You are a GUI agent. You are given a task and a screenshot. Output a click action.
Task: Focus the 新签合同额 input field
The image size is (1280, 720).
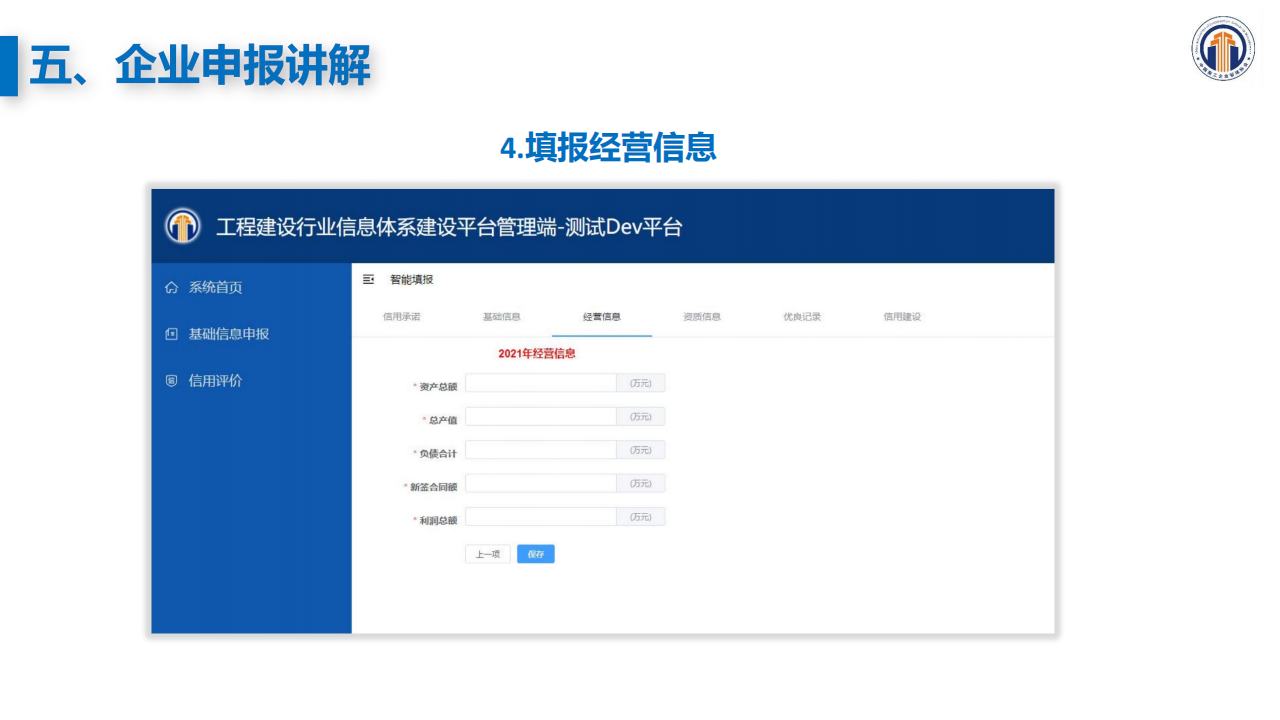coord(541,484)
